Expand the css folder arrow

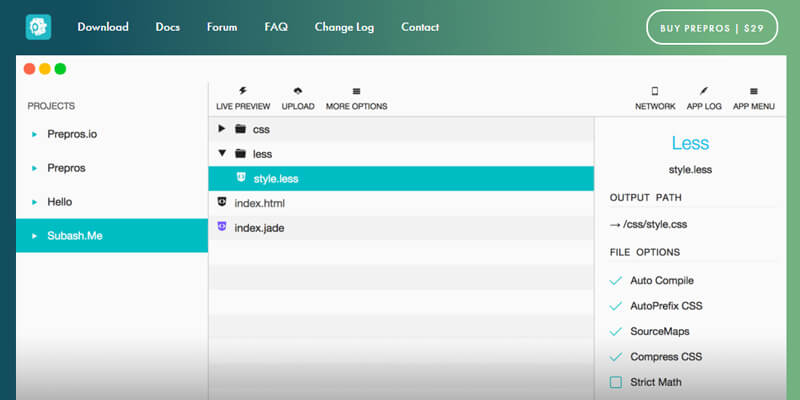(x=221, y=129)
